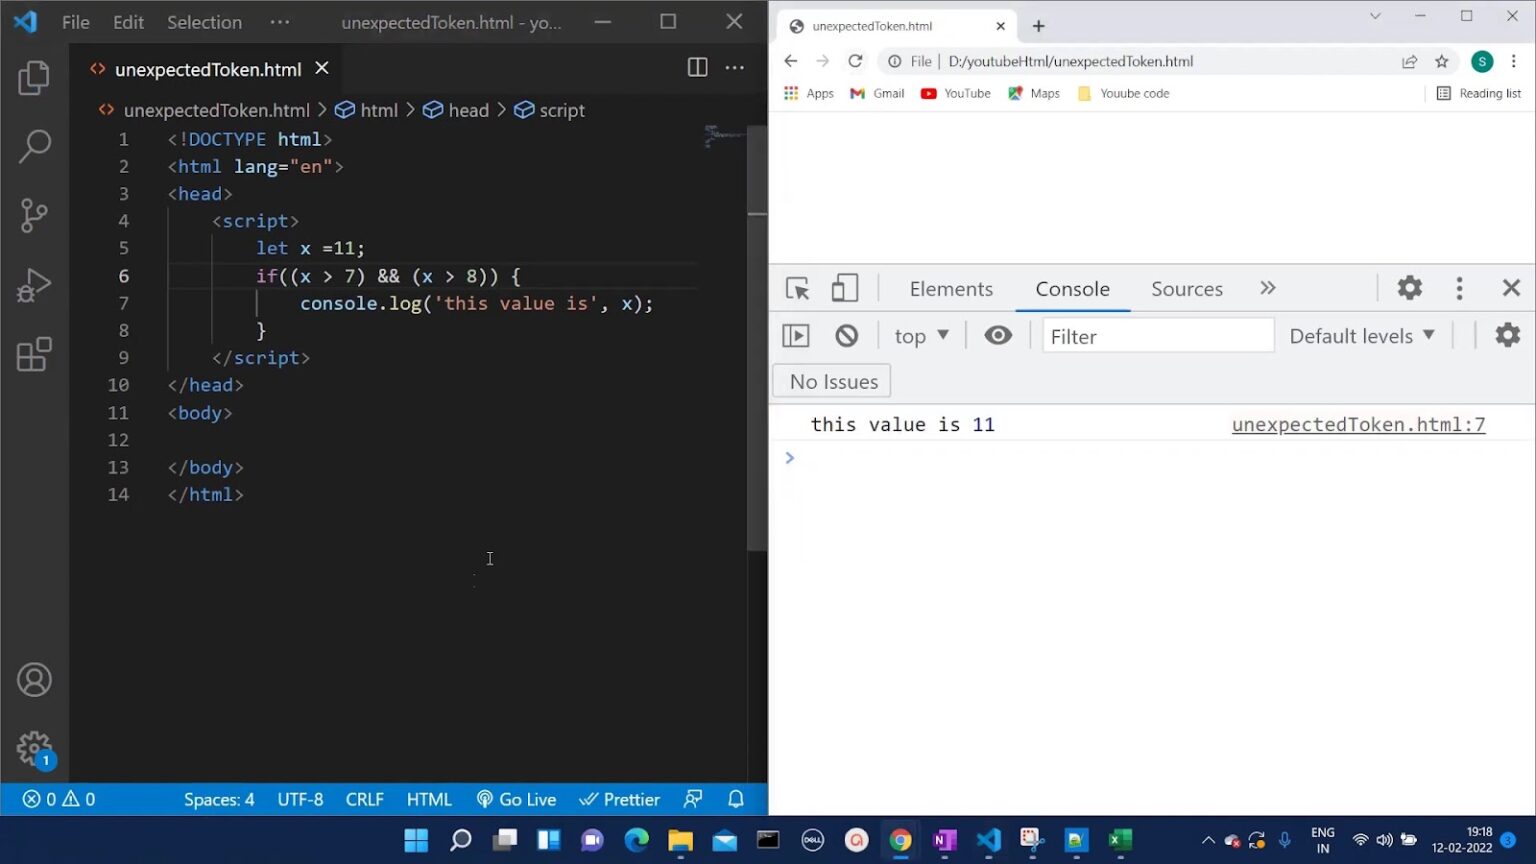Open the Run and Debug view

[34, 285]
